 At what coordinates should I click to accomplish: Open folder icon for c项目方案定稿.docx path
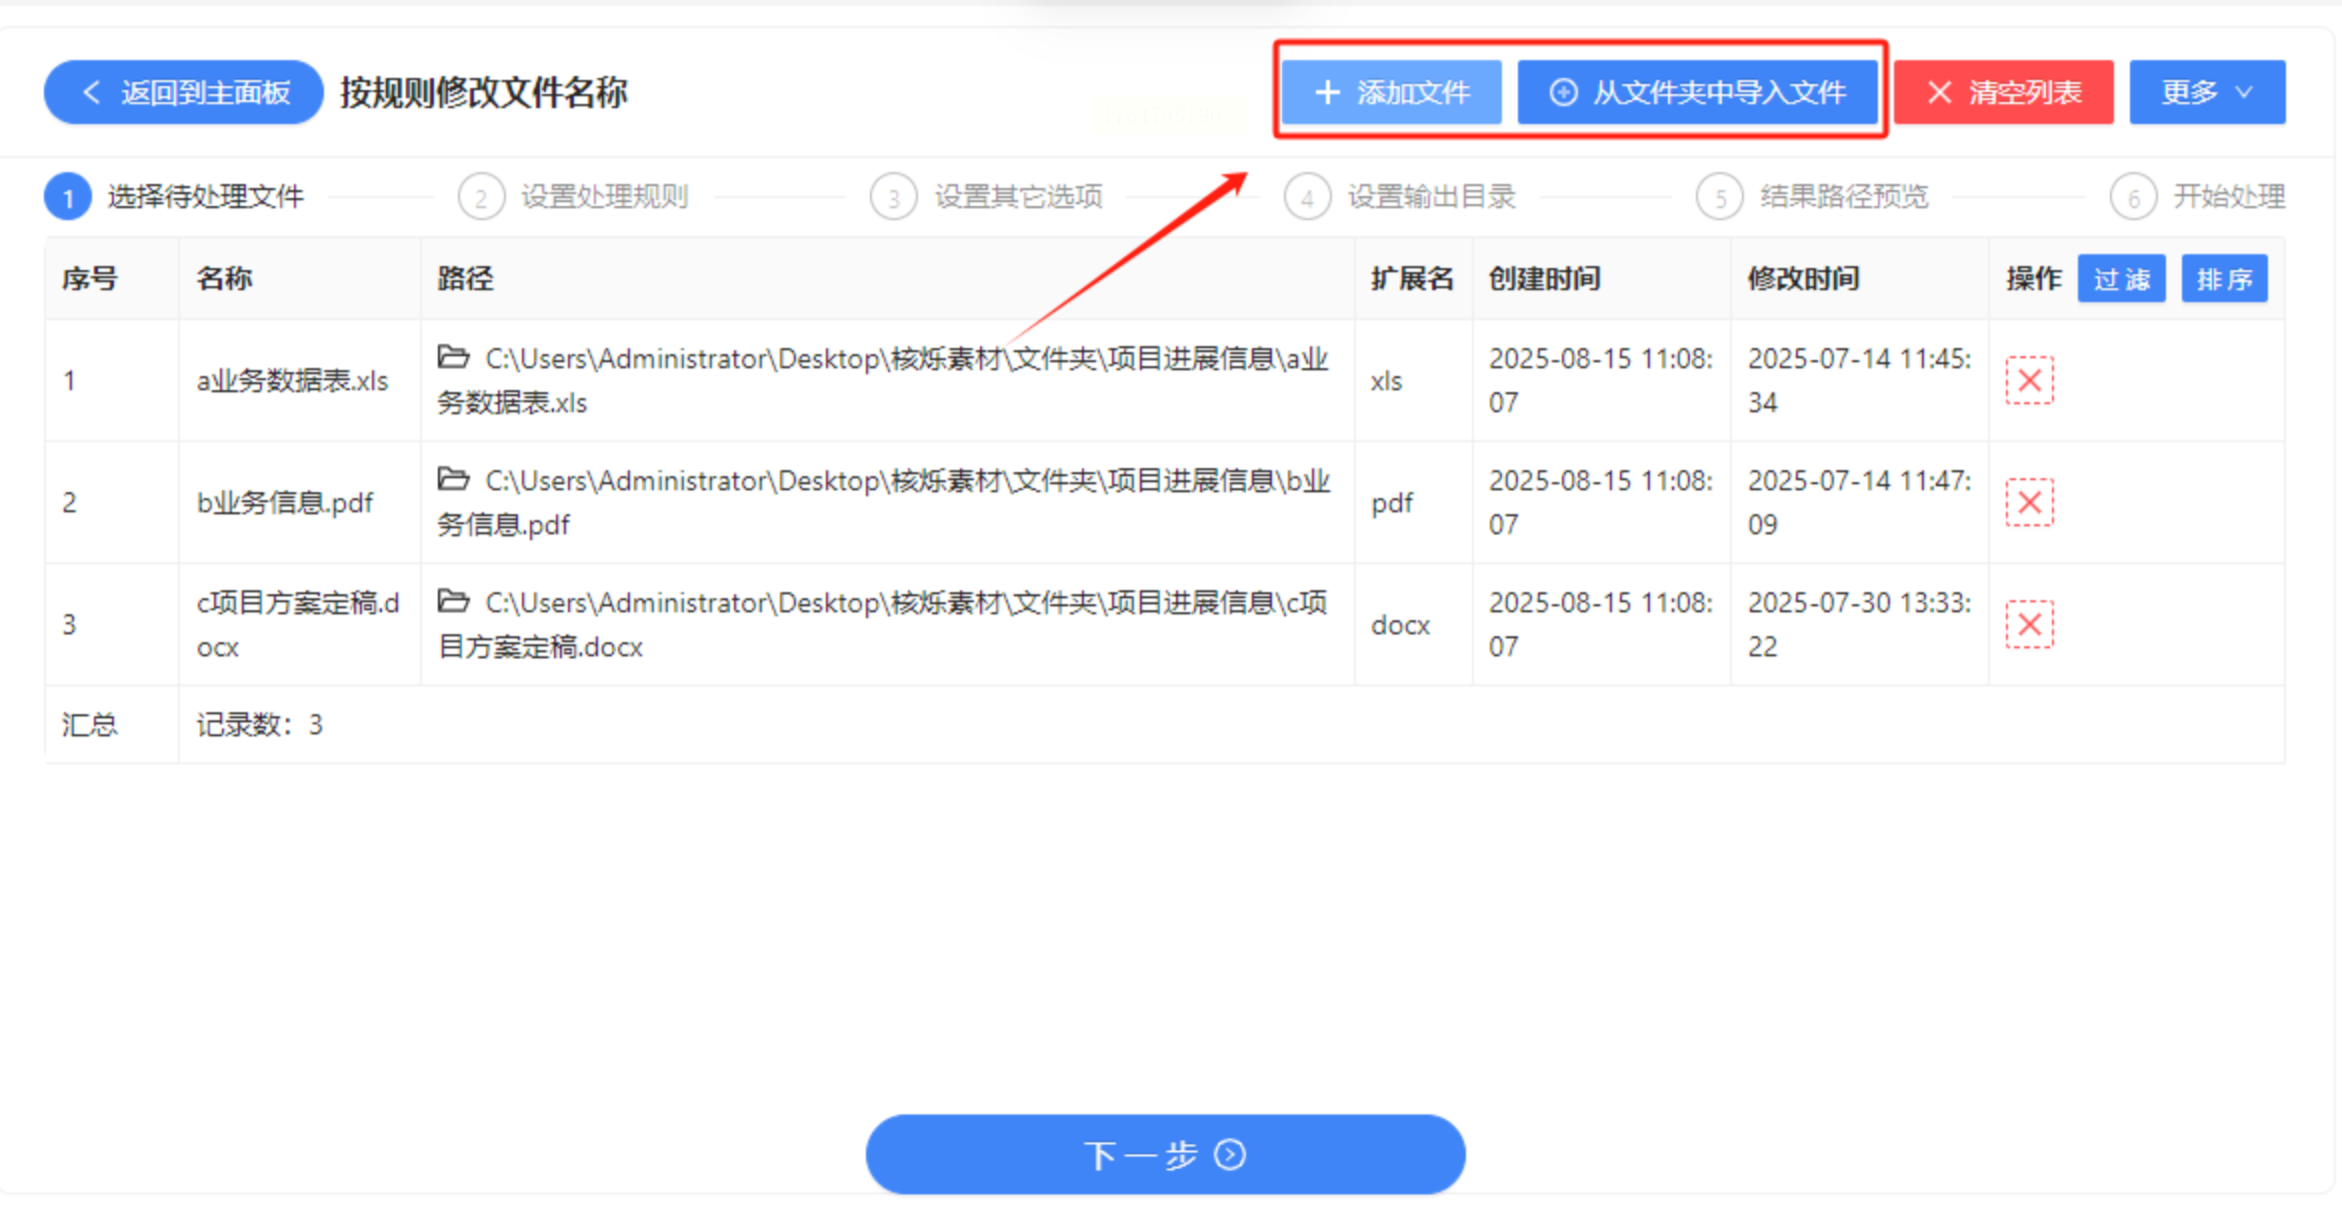[454, 601]
